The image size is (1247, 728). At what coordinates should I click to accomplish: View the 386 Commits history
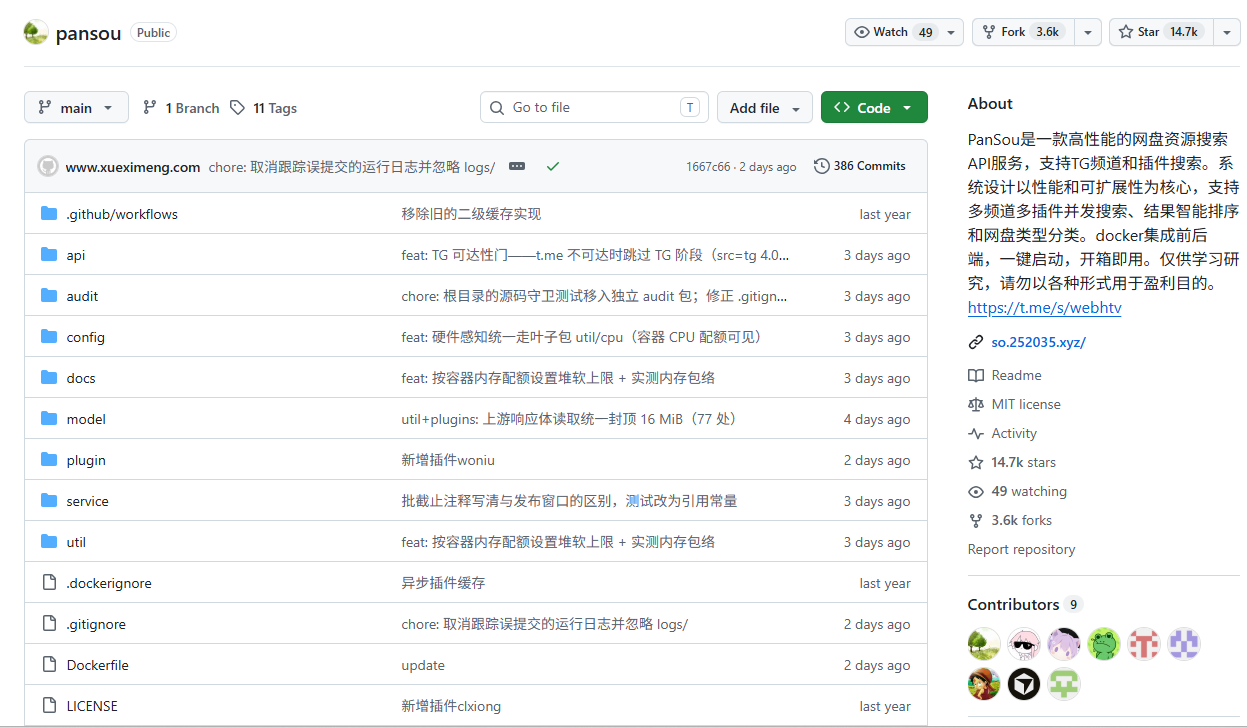(x=860, y=166)
